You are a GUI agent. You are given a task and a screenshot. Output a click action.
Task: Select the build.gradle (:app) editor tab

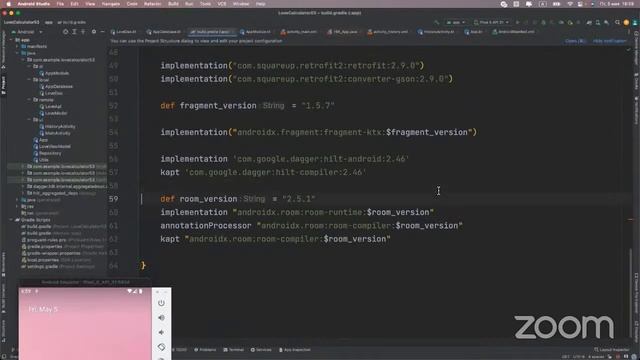tap(212, 32)
